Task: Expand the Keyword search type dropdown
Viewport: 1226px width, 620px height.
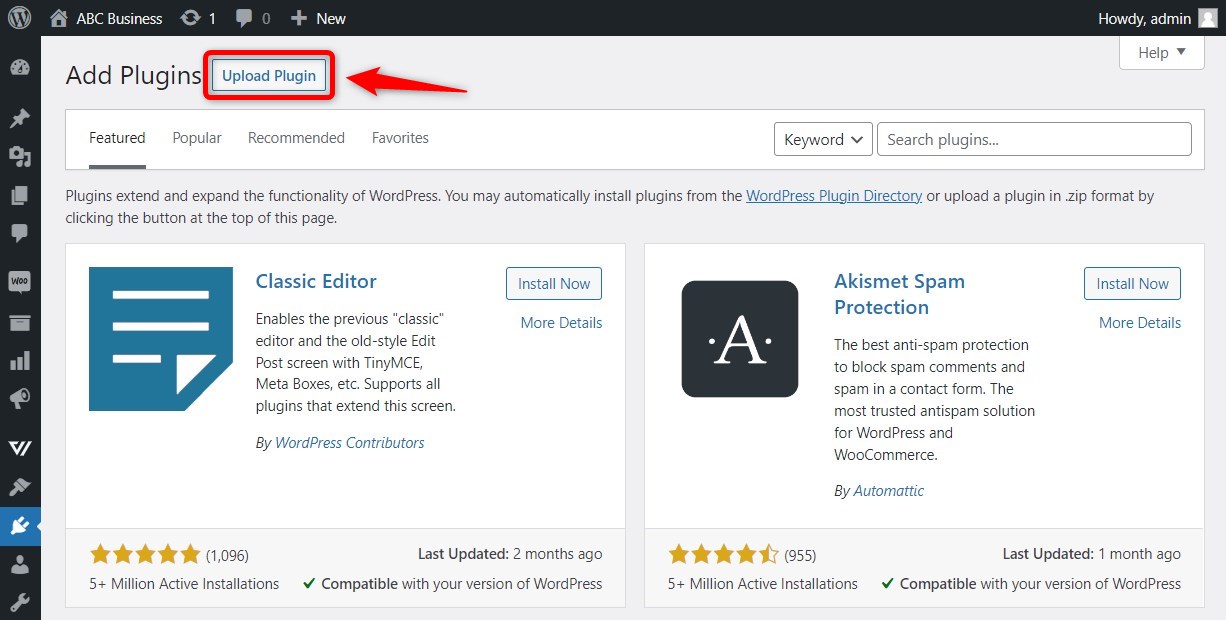Action: 823,140
